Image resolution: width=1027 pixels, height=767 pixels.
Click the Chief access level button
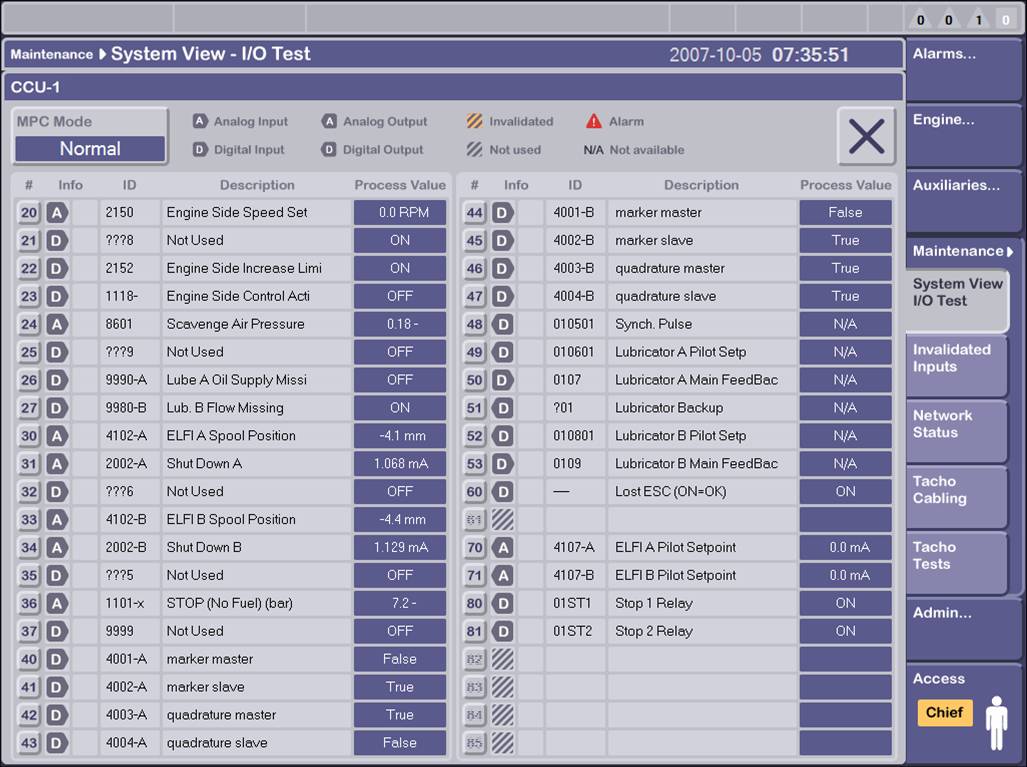coord(944,713)
